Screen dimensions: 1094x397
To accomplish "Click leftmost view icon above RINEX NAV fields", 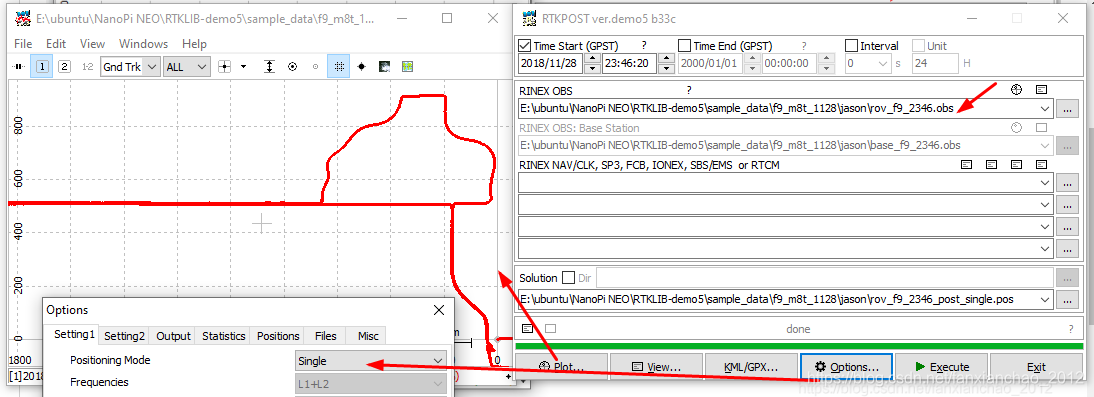I will [966, 165].
